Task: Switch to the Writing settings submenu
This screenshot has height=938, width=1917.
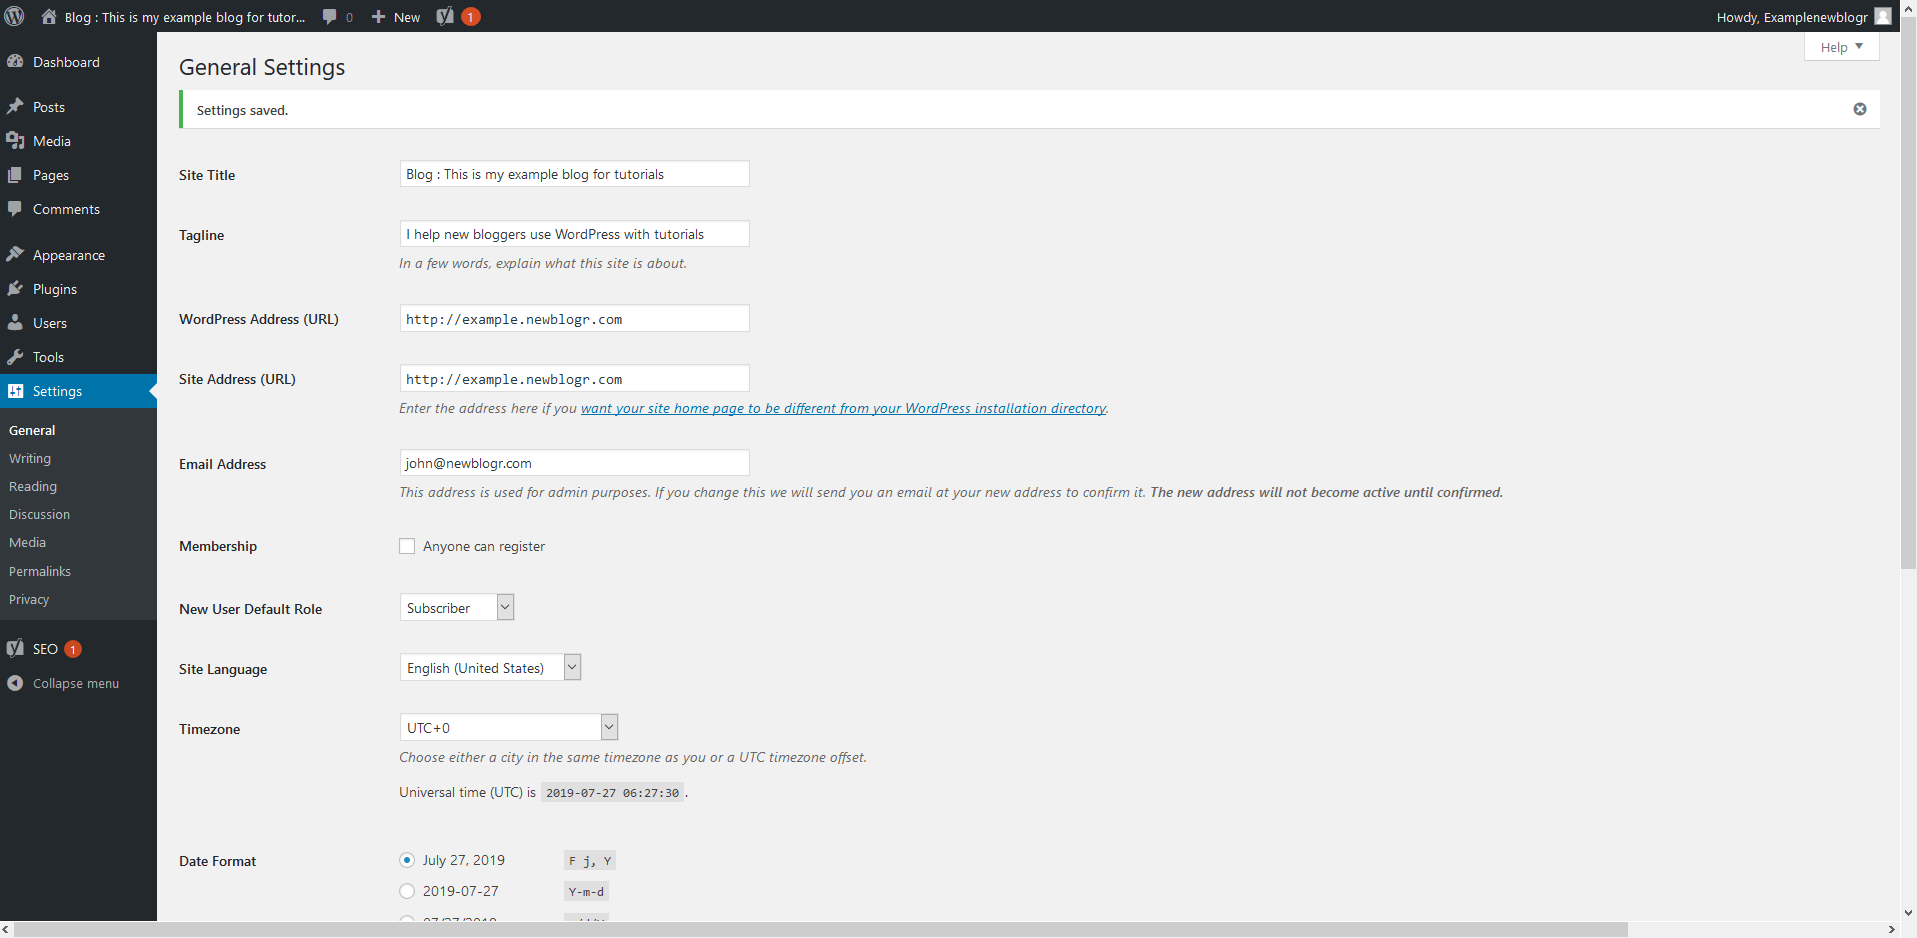Action: point(30,458)
